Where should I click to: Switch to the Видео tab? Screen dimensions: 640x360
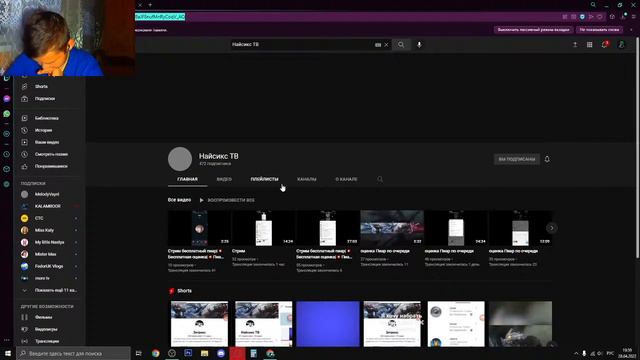[224, 179]
